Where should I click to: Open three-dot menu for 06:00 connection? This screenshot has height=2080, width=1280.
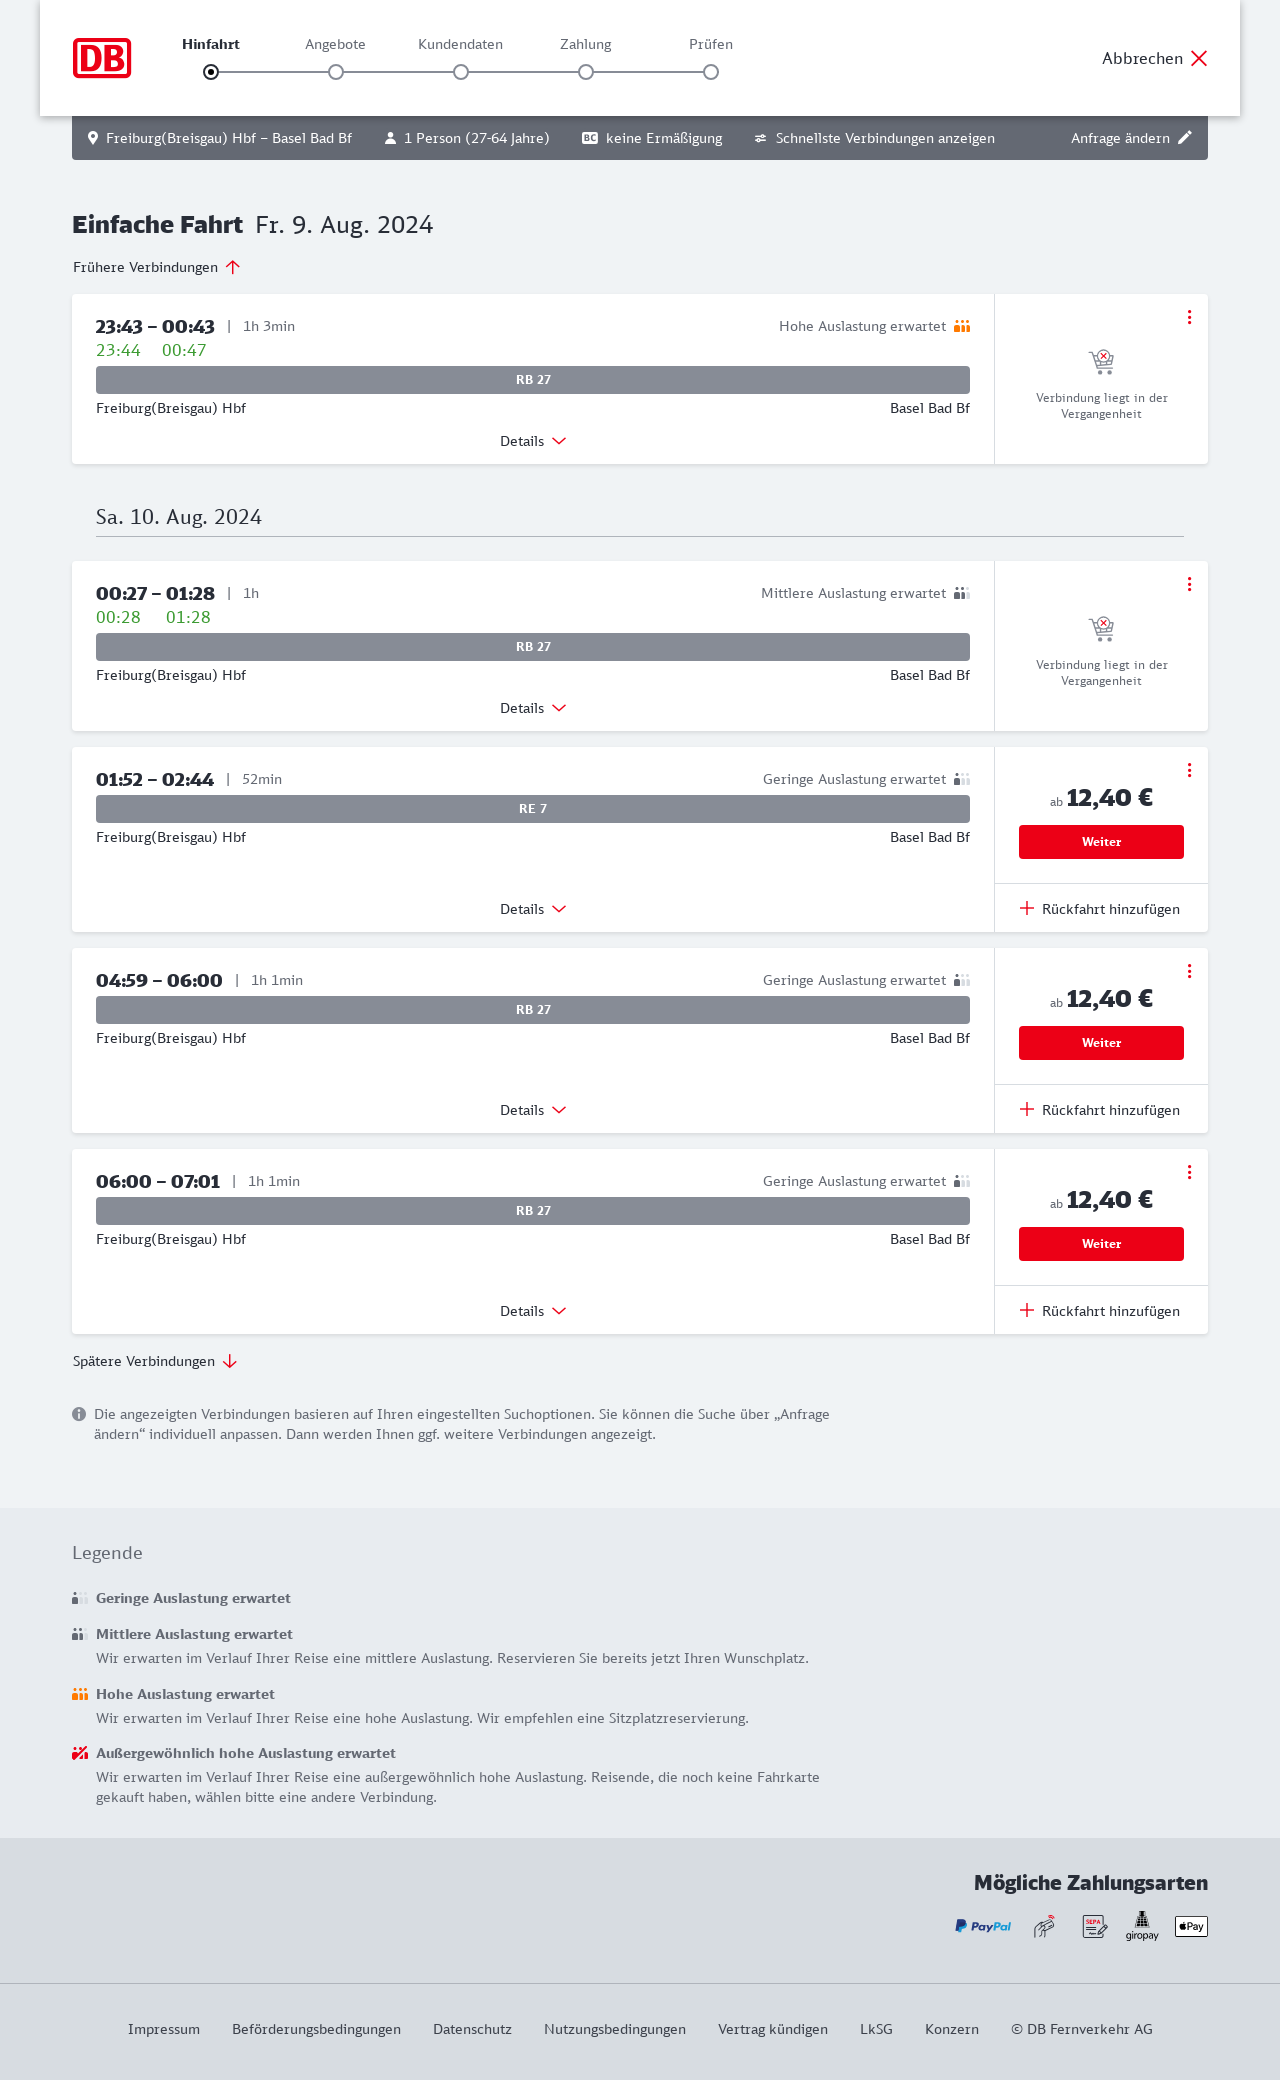pos(1189,1172)
